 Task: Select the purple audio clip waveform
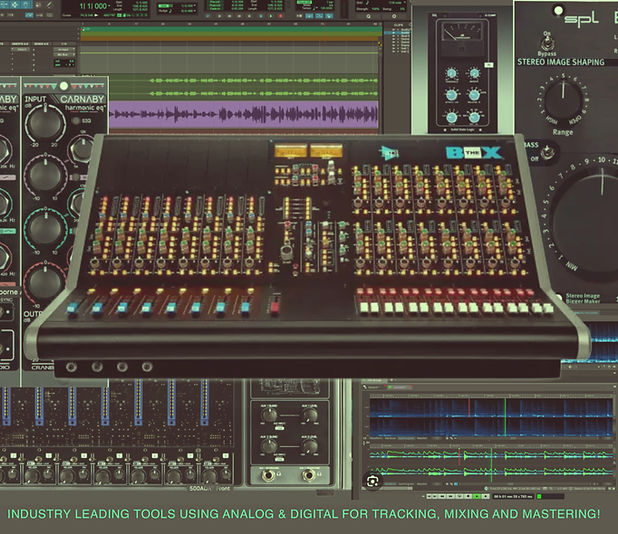tap(244, 115)
